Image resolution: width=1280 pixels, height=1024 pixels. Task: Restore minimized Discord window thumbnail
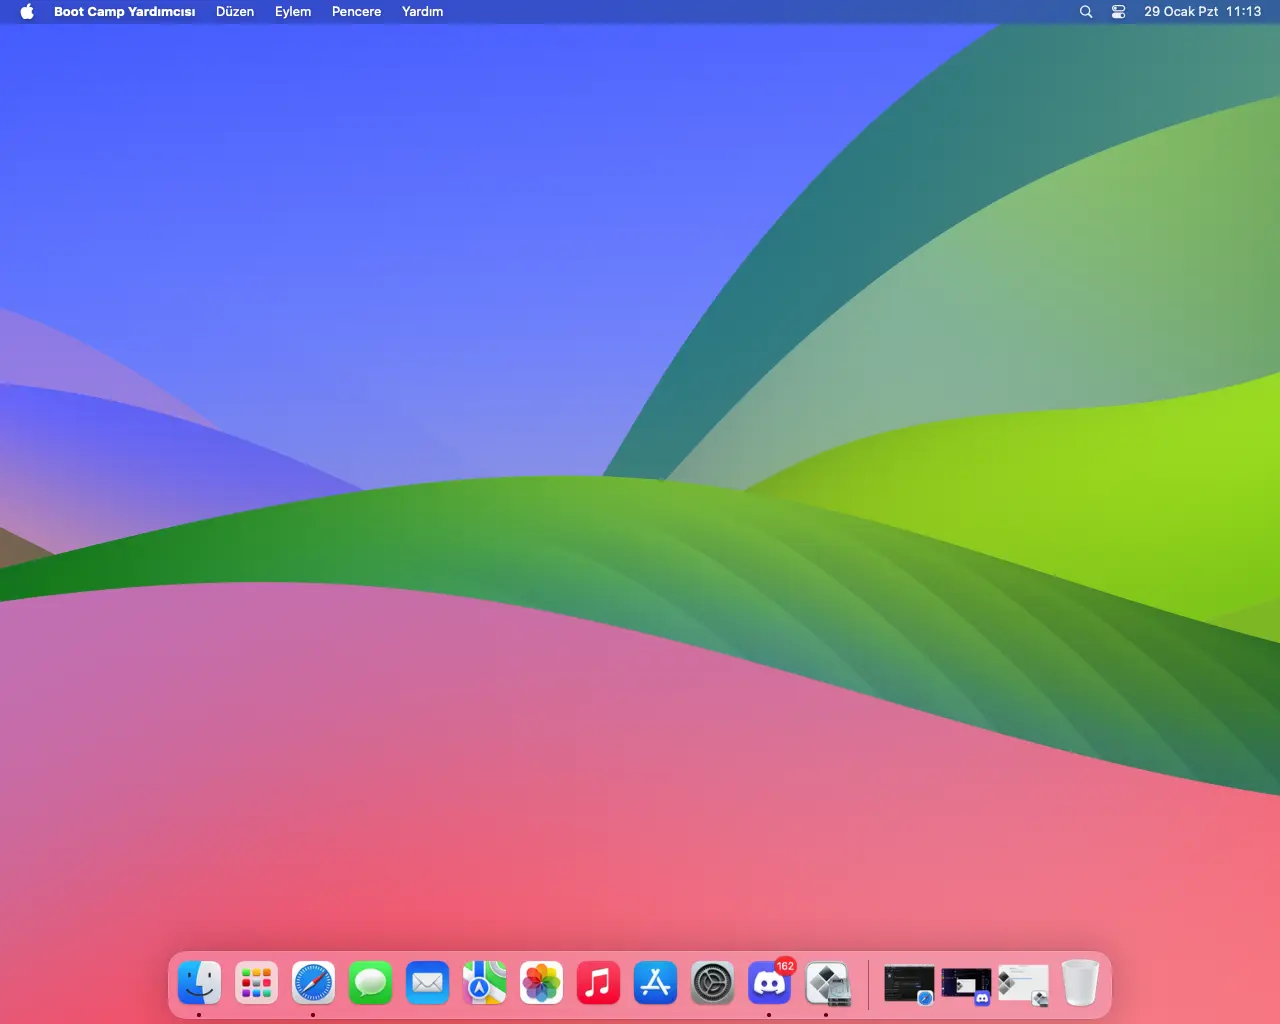(x=966, y=985)
